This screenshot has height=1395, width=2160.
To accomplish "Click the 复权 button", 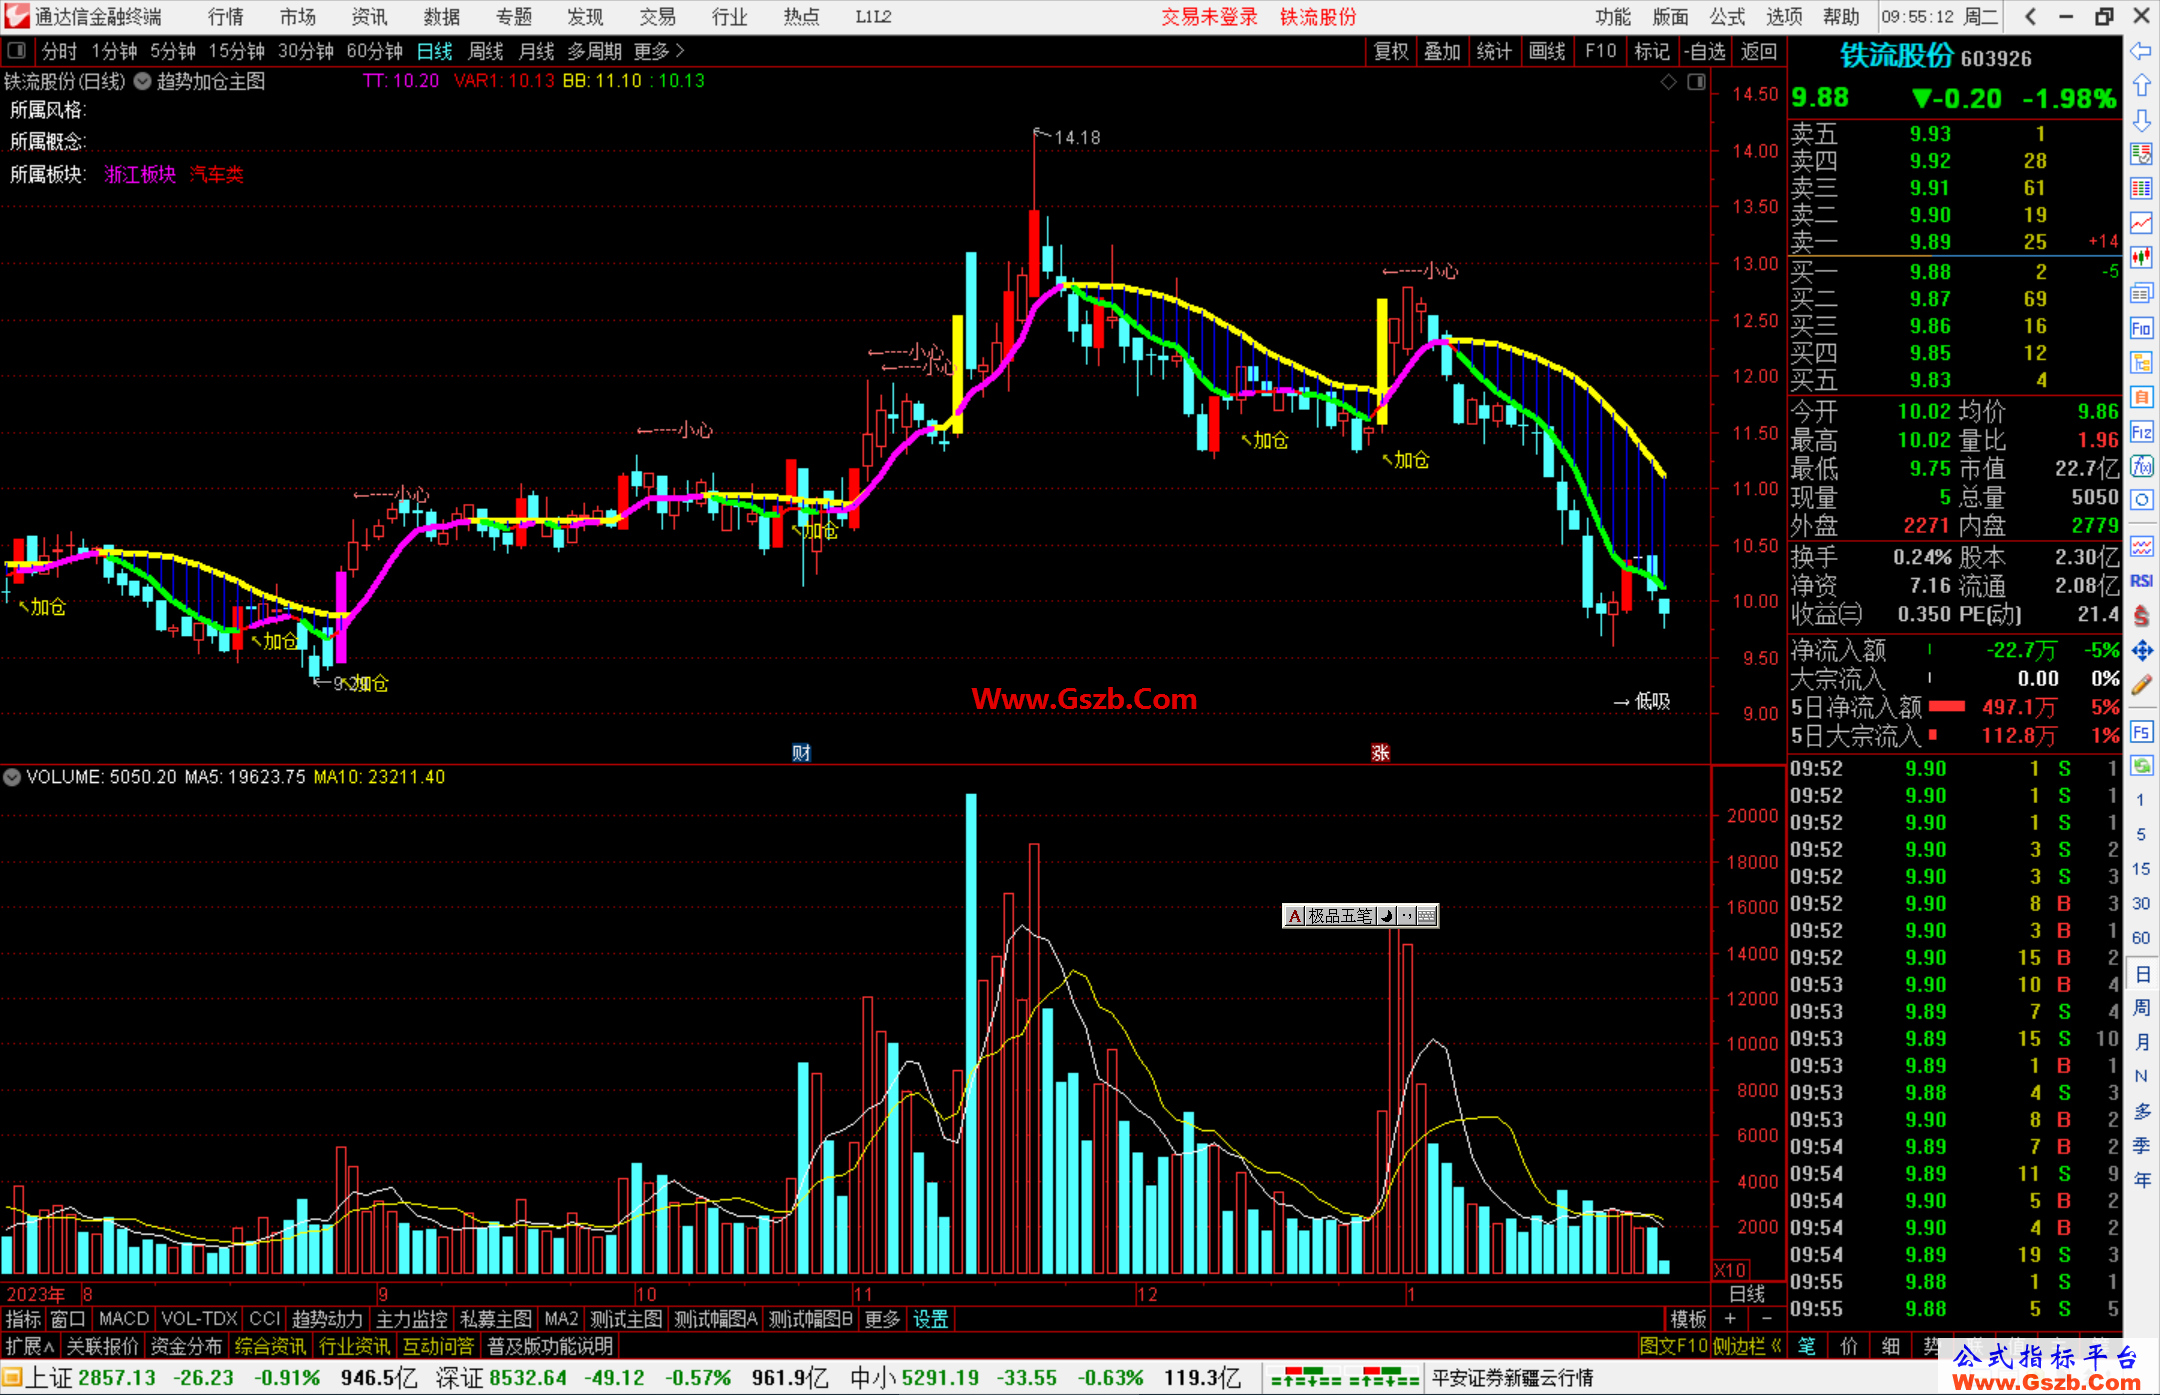I will tap(1391, 51).
